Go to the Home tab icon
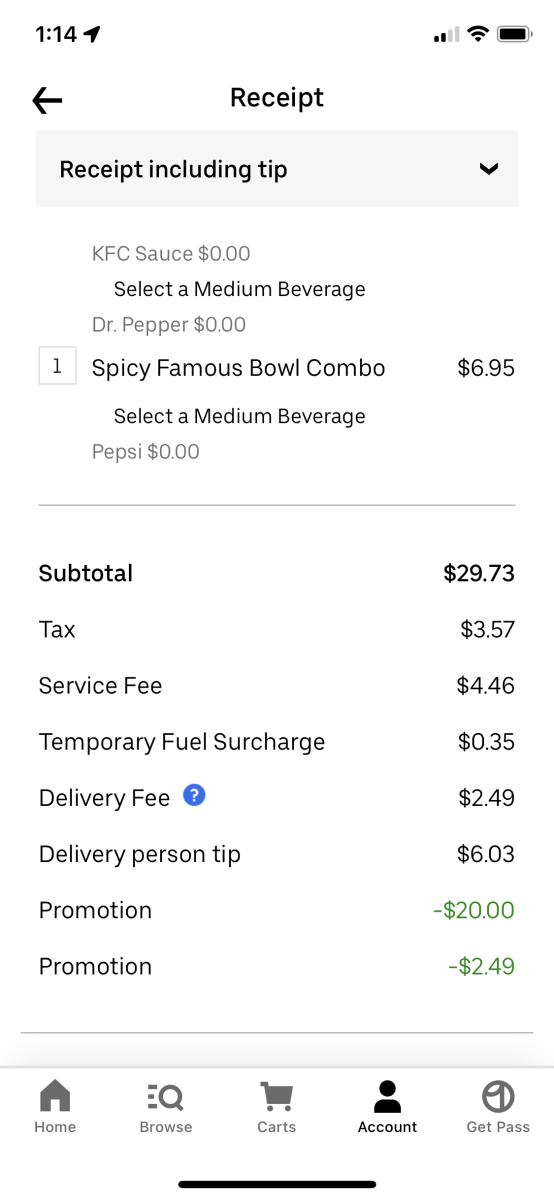The height and width of the screenshot is (1200, 554). point(55,1097)
